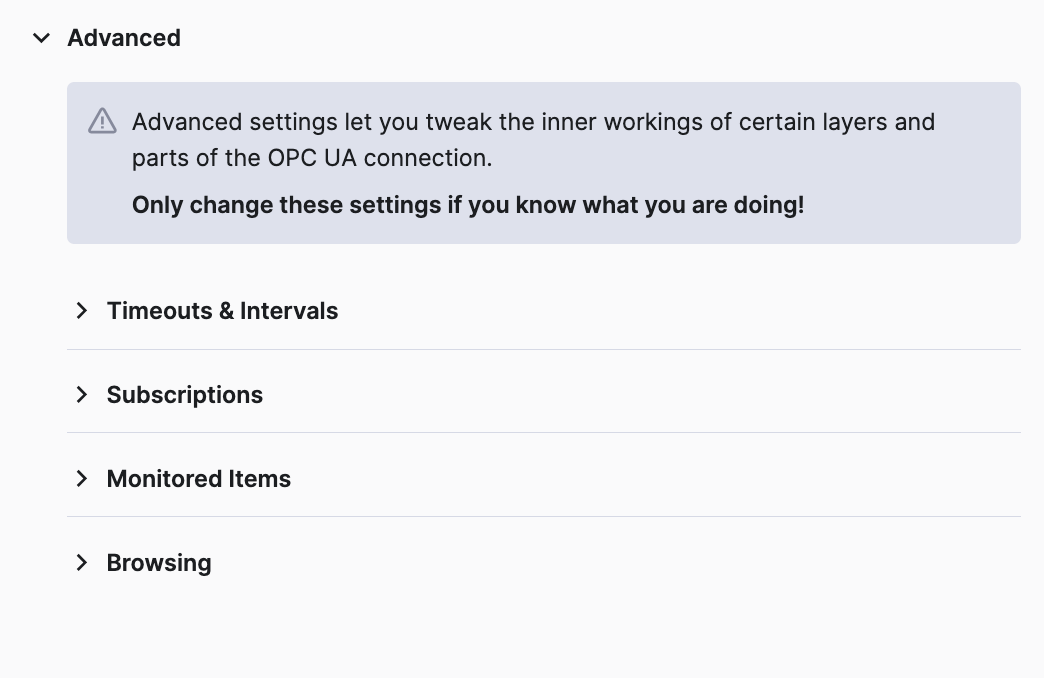Expand Timeouts & Intervals with its chevron
The width and height of the screenshot is (1044, 678).
[x=82, y=311]
